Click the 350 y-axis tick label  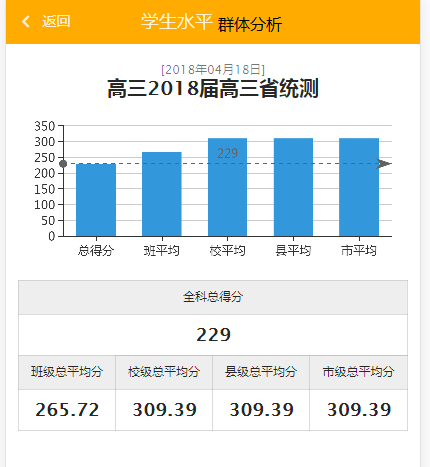tap(45, 126)
